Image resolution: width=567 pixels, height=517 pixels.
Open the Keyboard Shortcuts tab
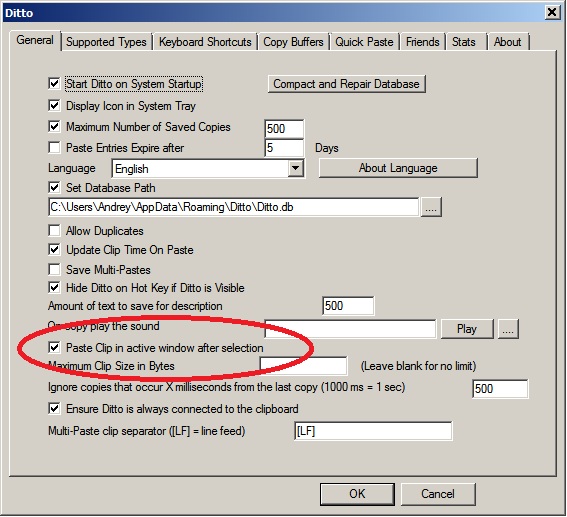(205, 42)
